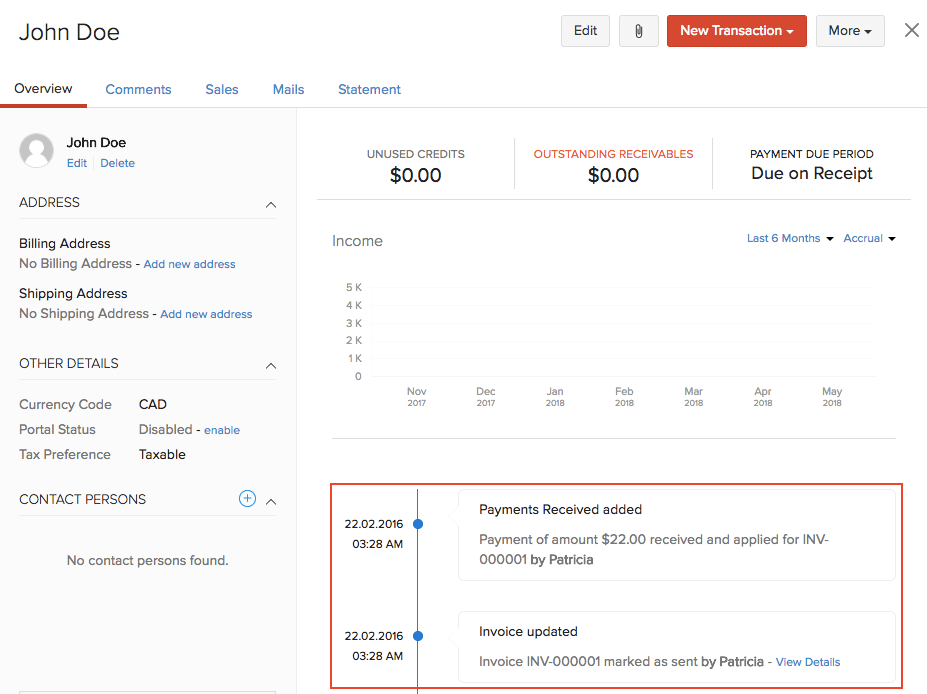
Task: Enable the portal status
Action: point(222,430)
